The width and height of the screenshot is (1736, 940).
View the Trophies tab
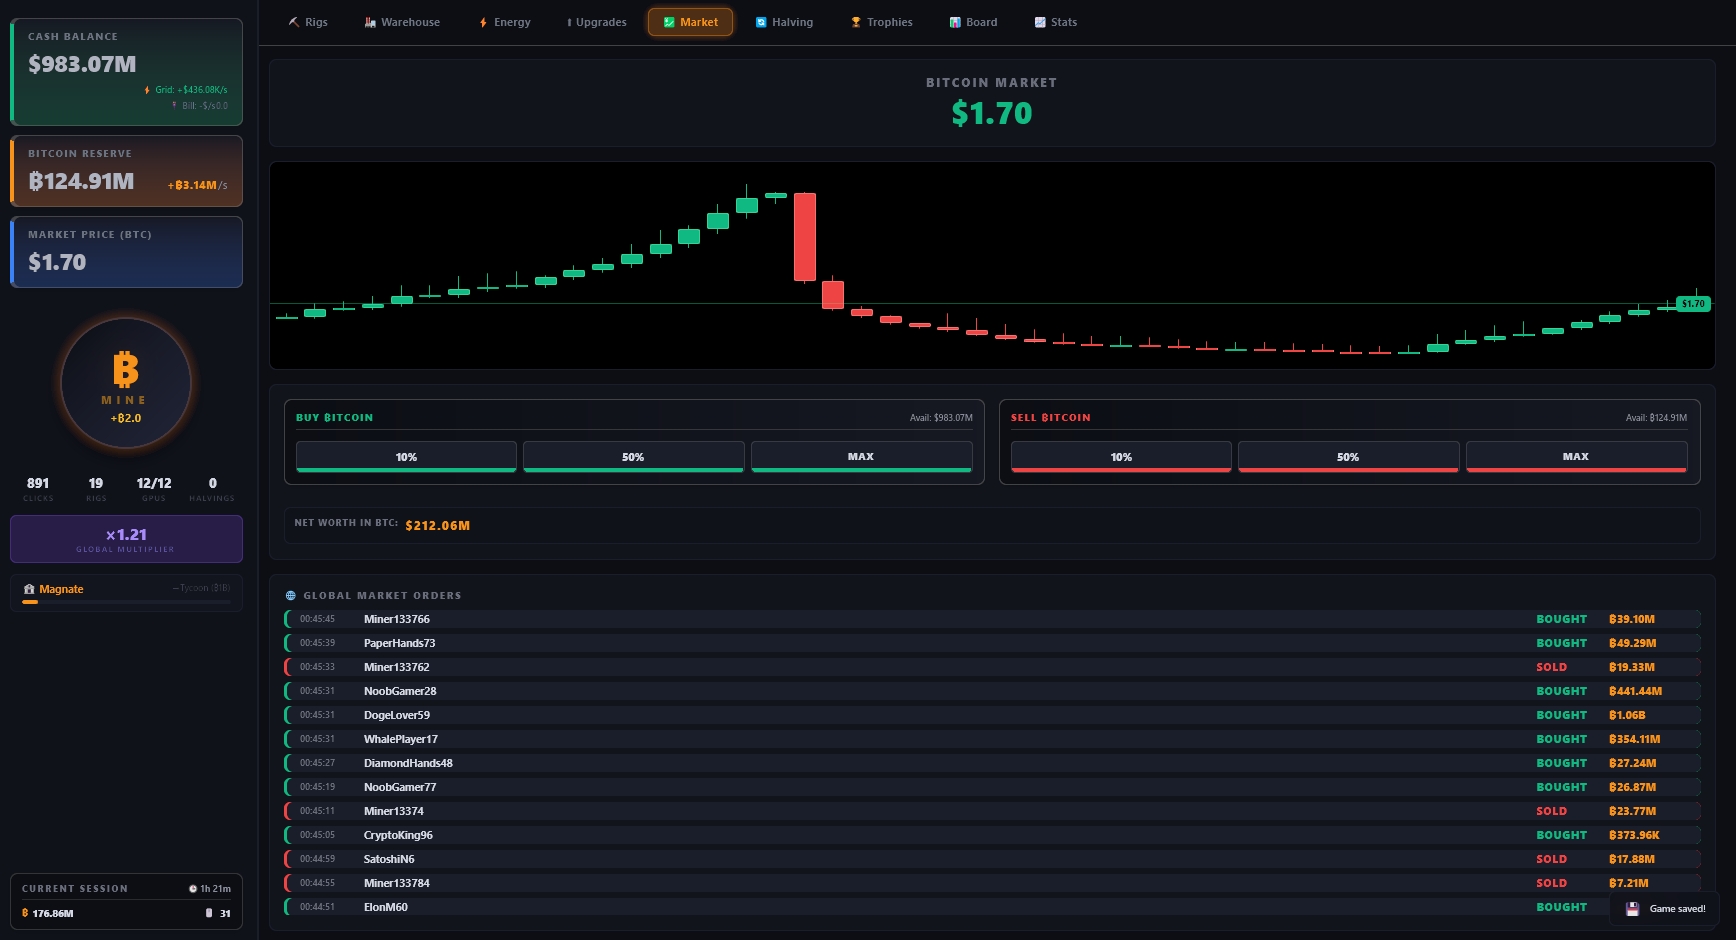[881, 22]
